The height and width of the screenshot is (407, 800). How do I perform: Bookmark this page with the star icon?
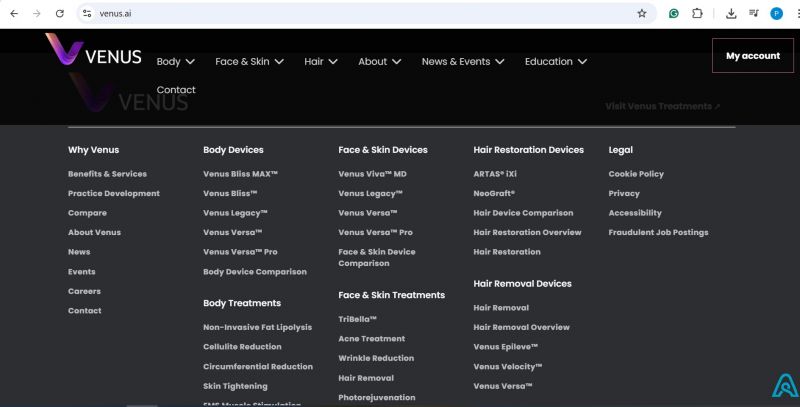tap(642, 14)
